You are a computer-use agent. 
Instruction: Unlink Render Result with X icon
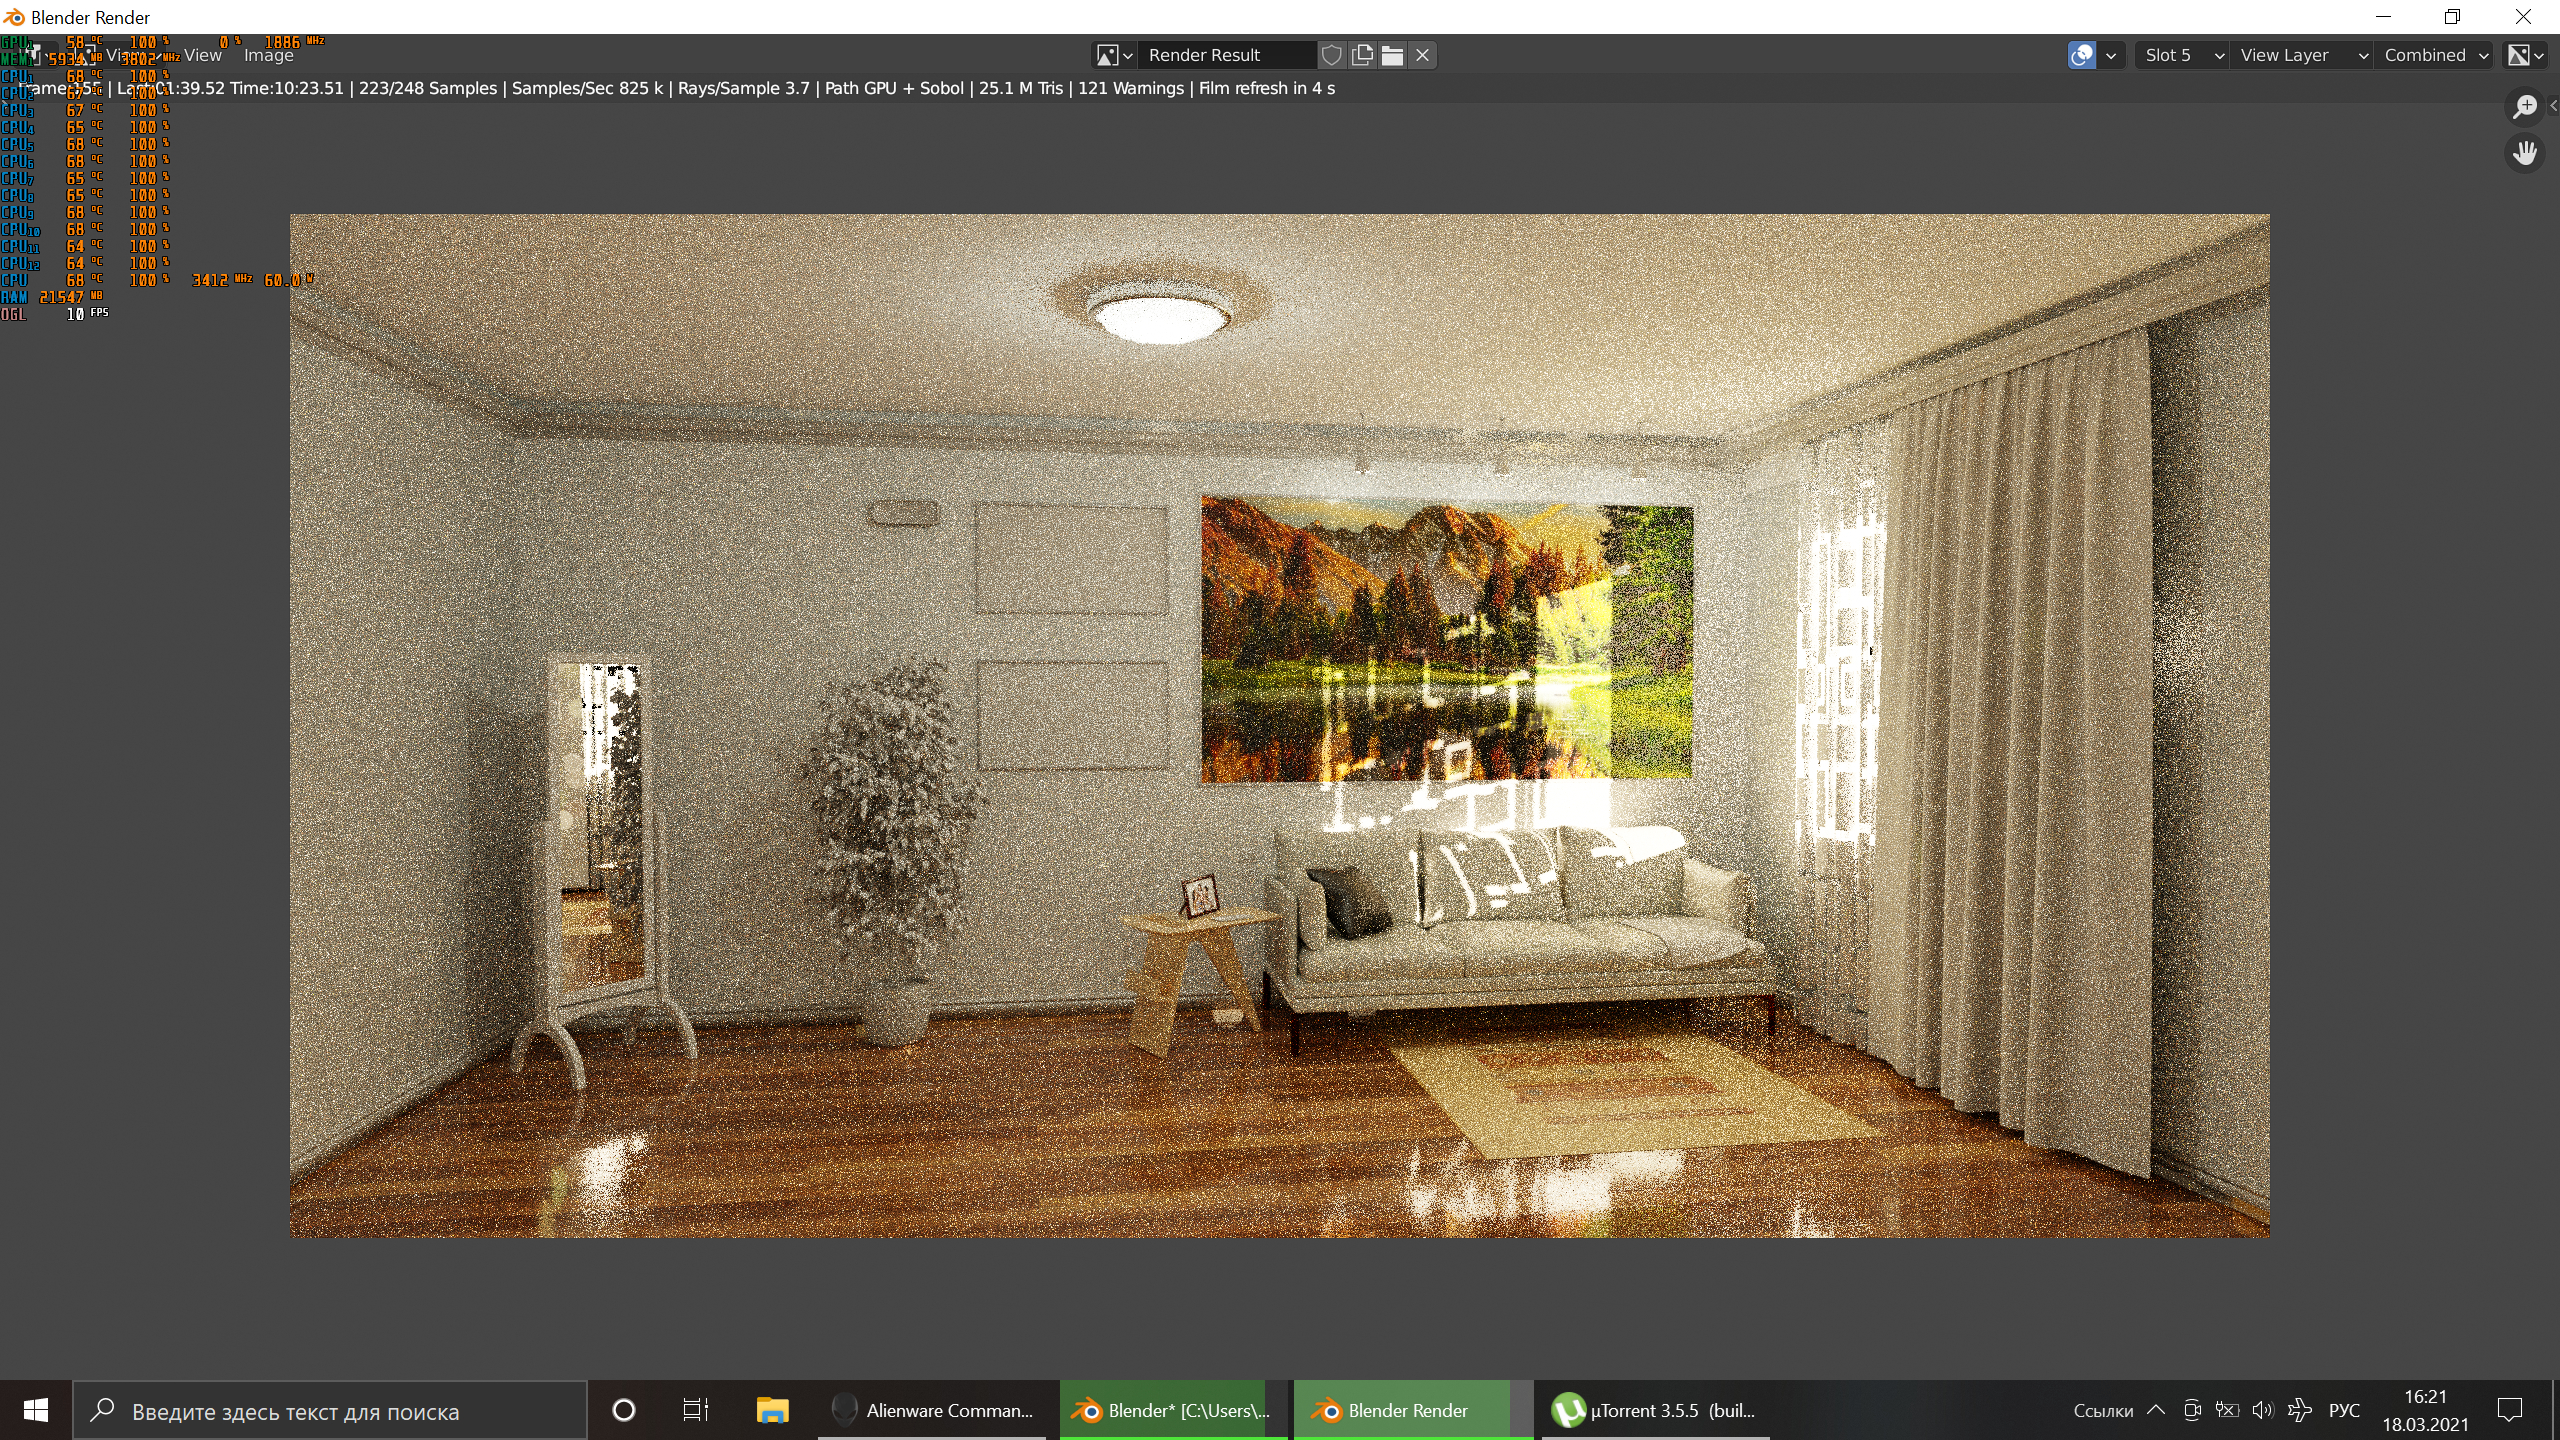[1422, 55]
